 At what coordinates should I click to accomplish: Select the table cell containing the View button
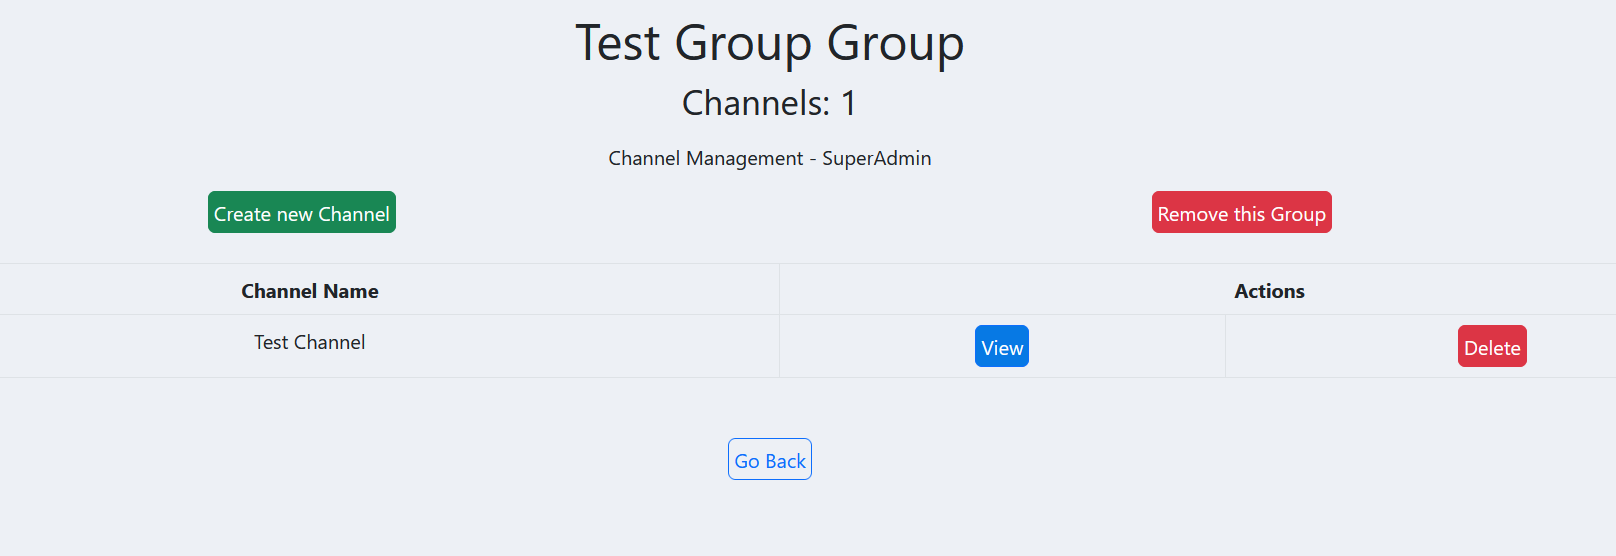1002,346
